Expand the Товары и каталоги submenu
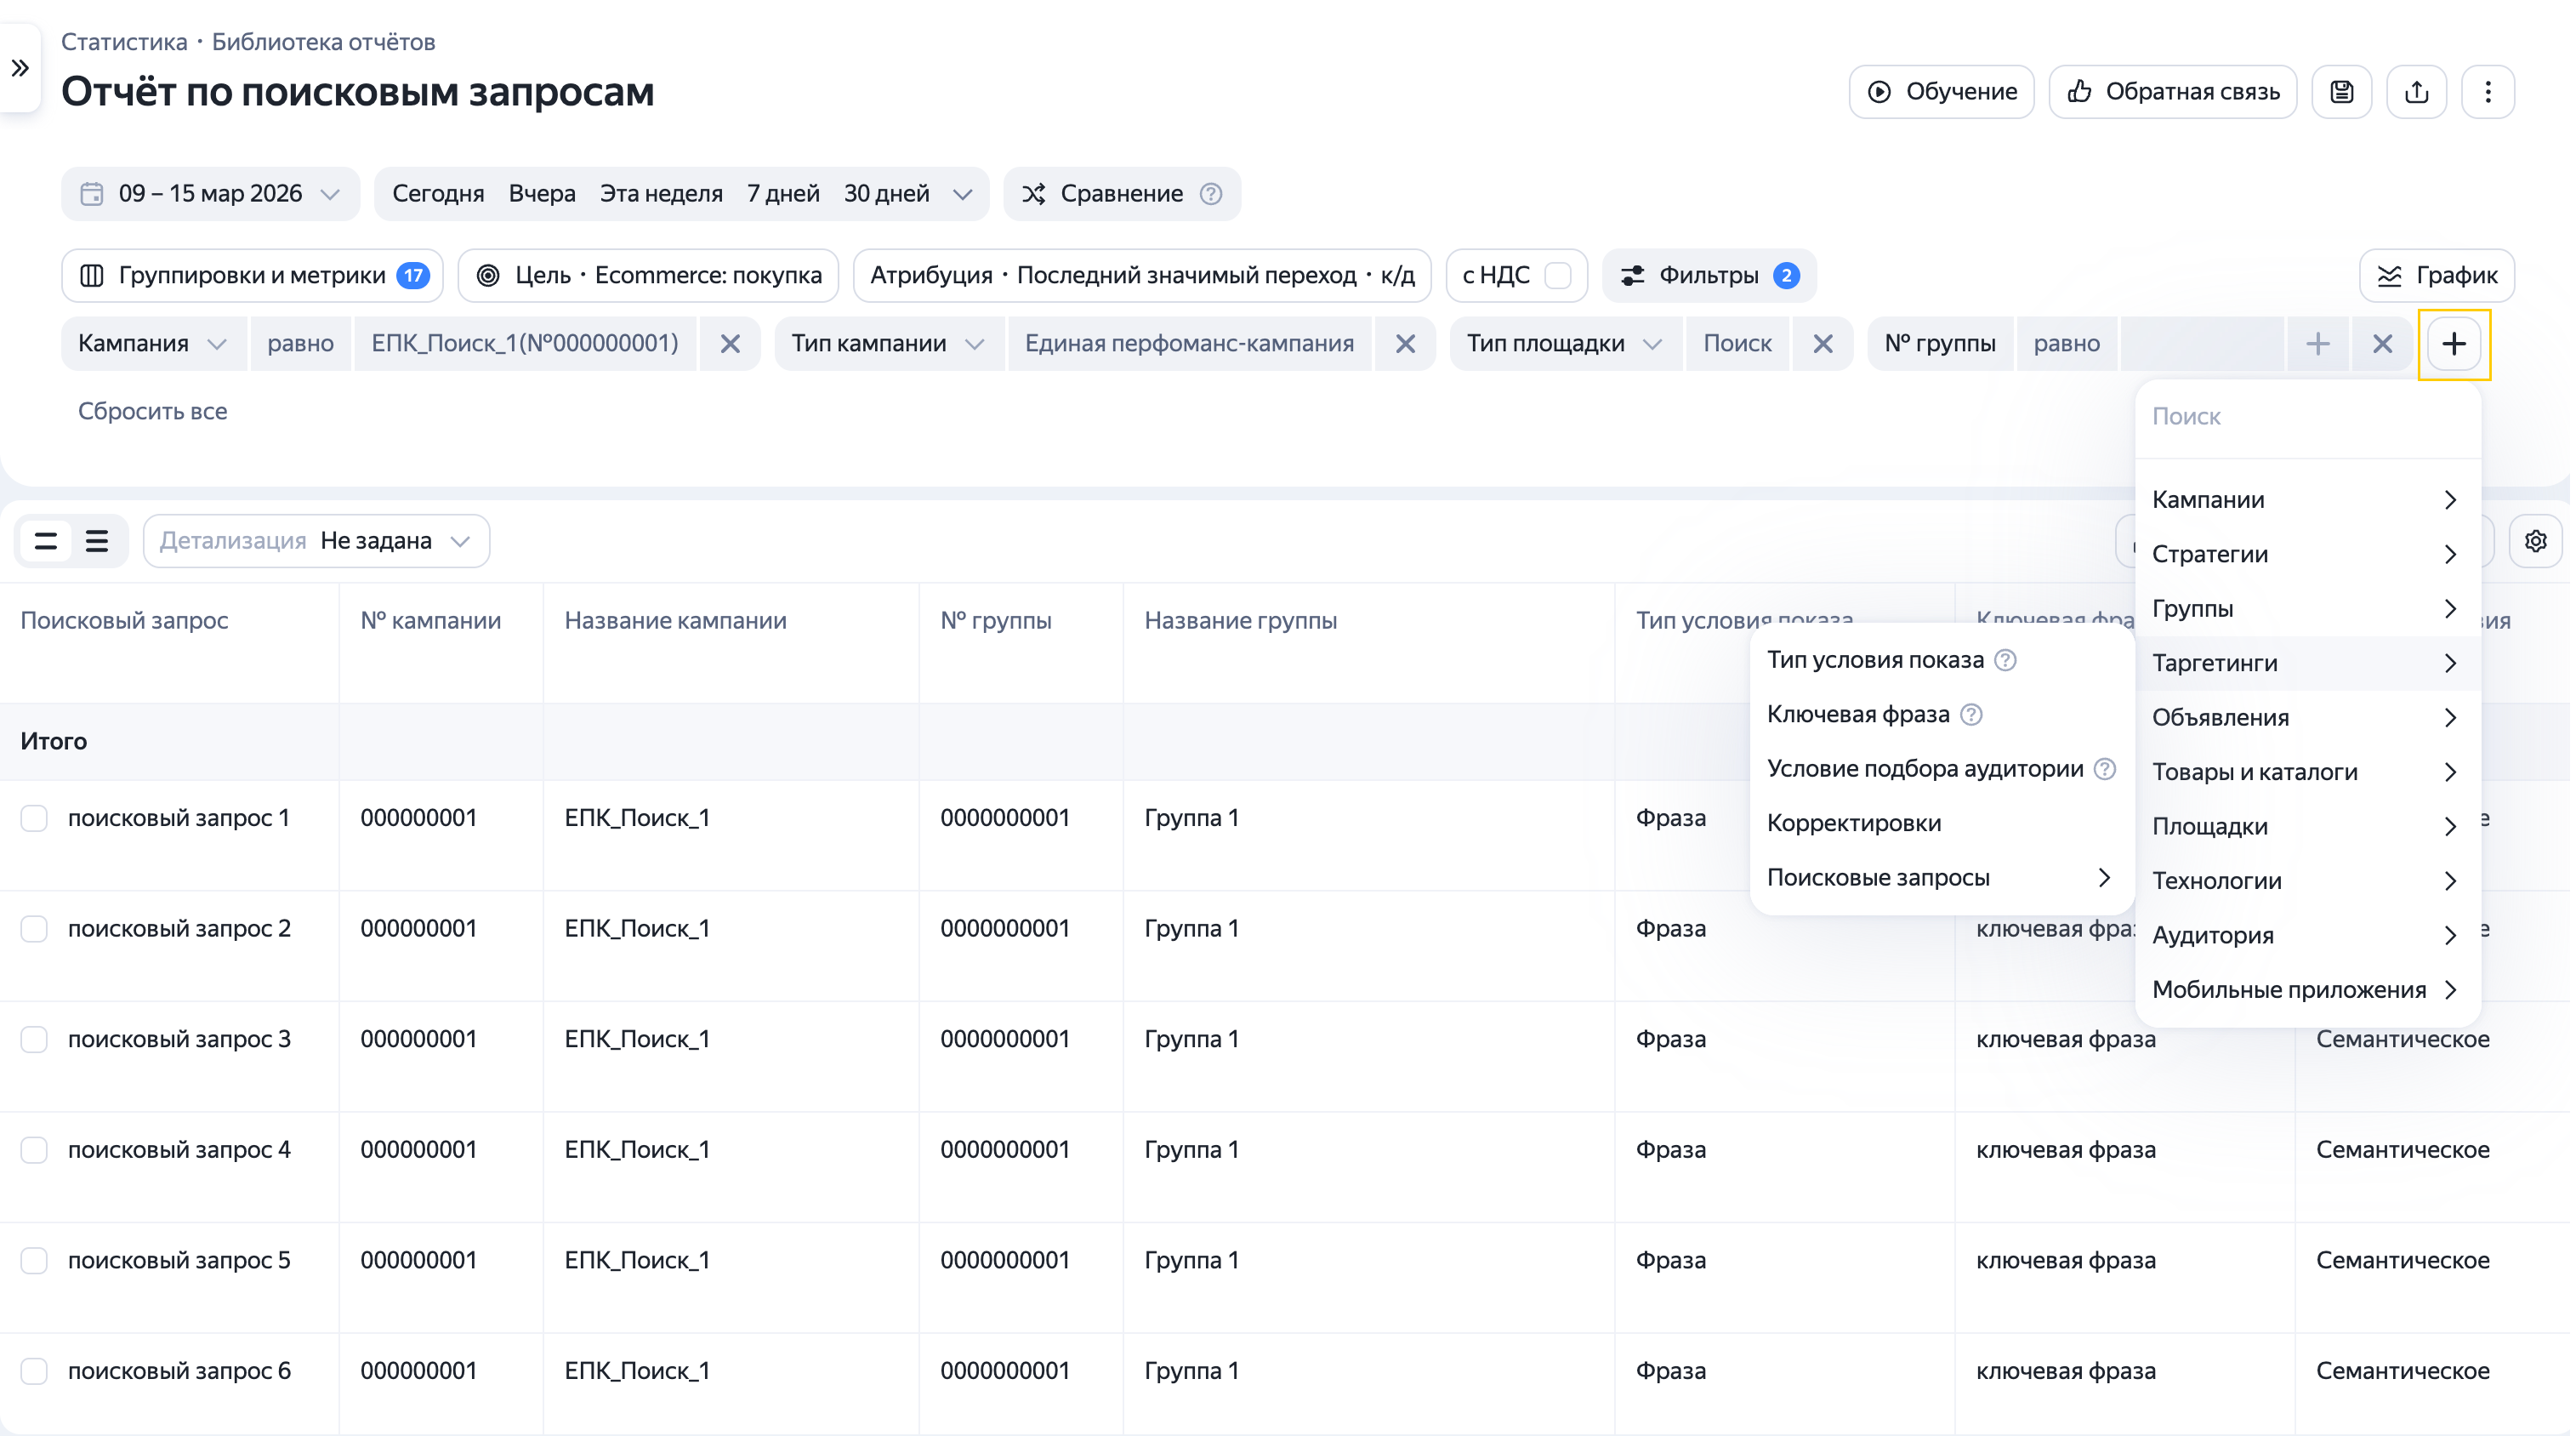This screenshot has height=1436, width=2576. pos(2306,772)
